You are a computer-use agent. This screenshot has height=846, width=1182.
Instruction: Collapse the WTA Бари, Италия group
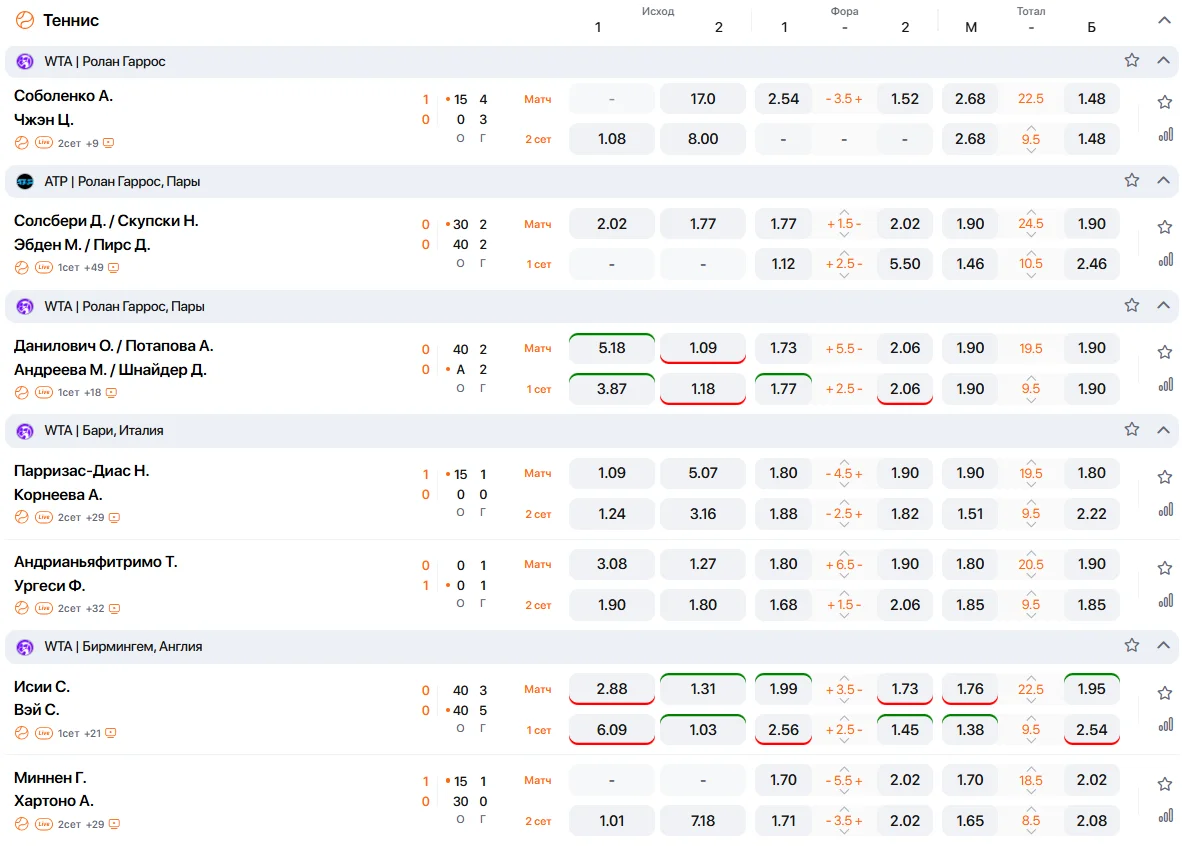(1163, 430)
